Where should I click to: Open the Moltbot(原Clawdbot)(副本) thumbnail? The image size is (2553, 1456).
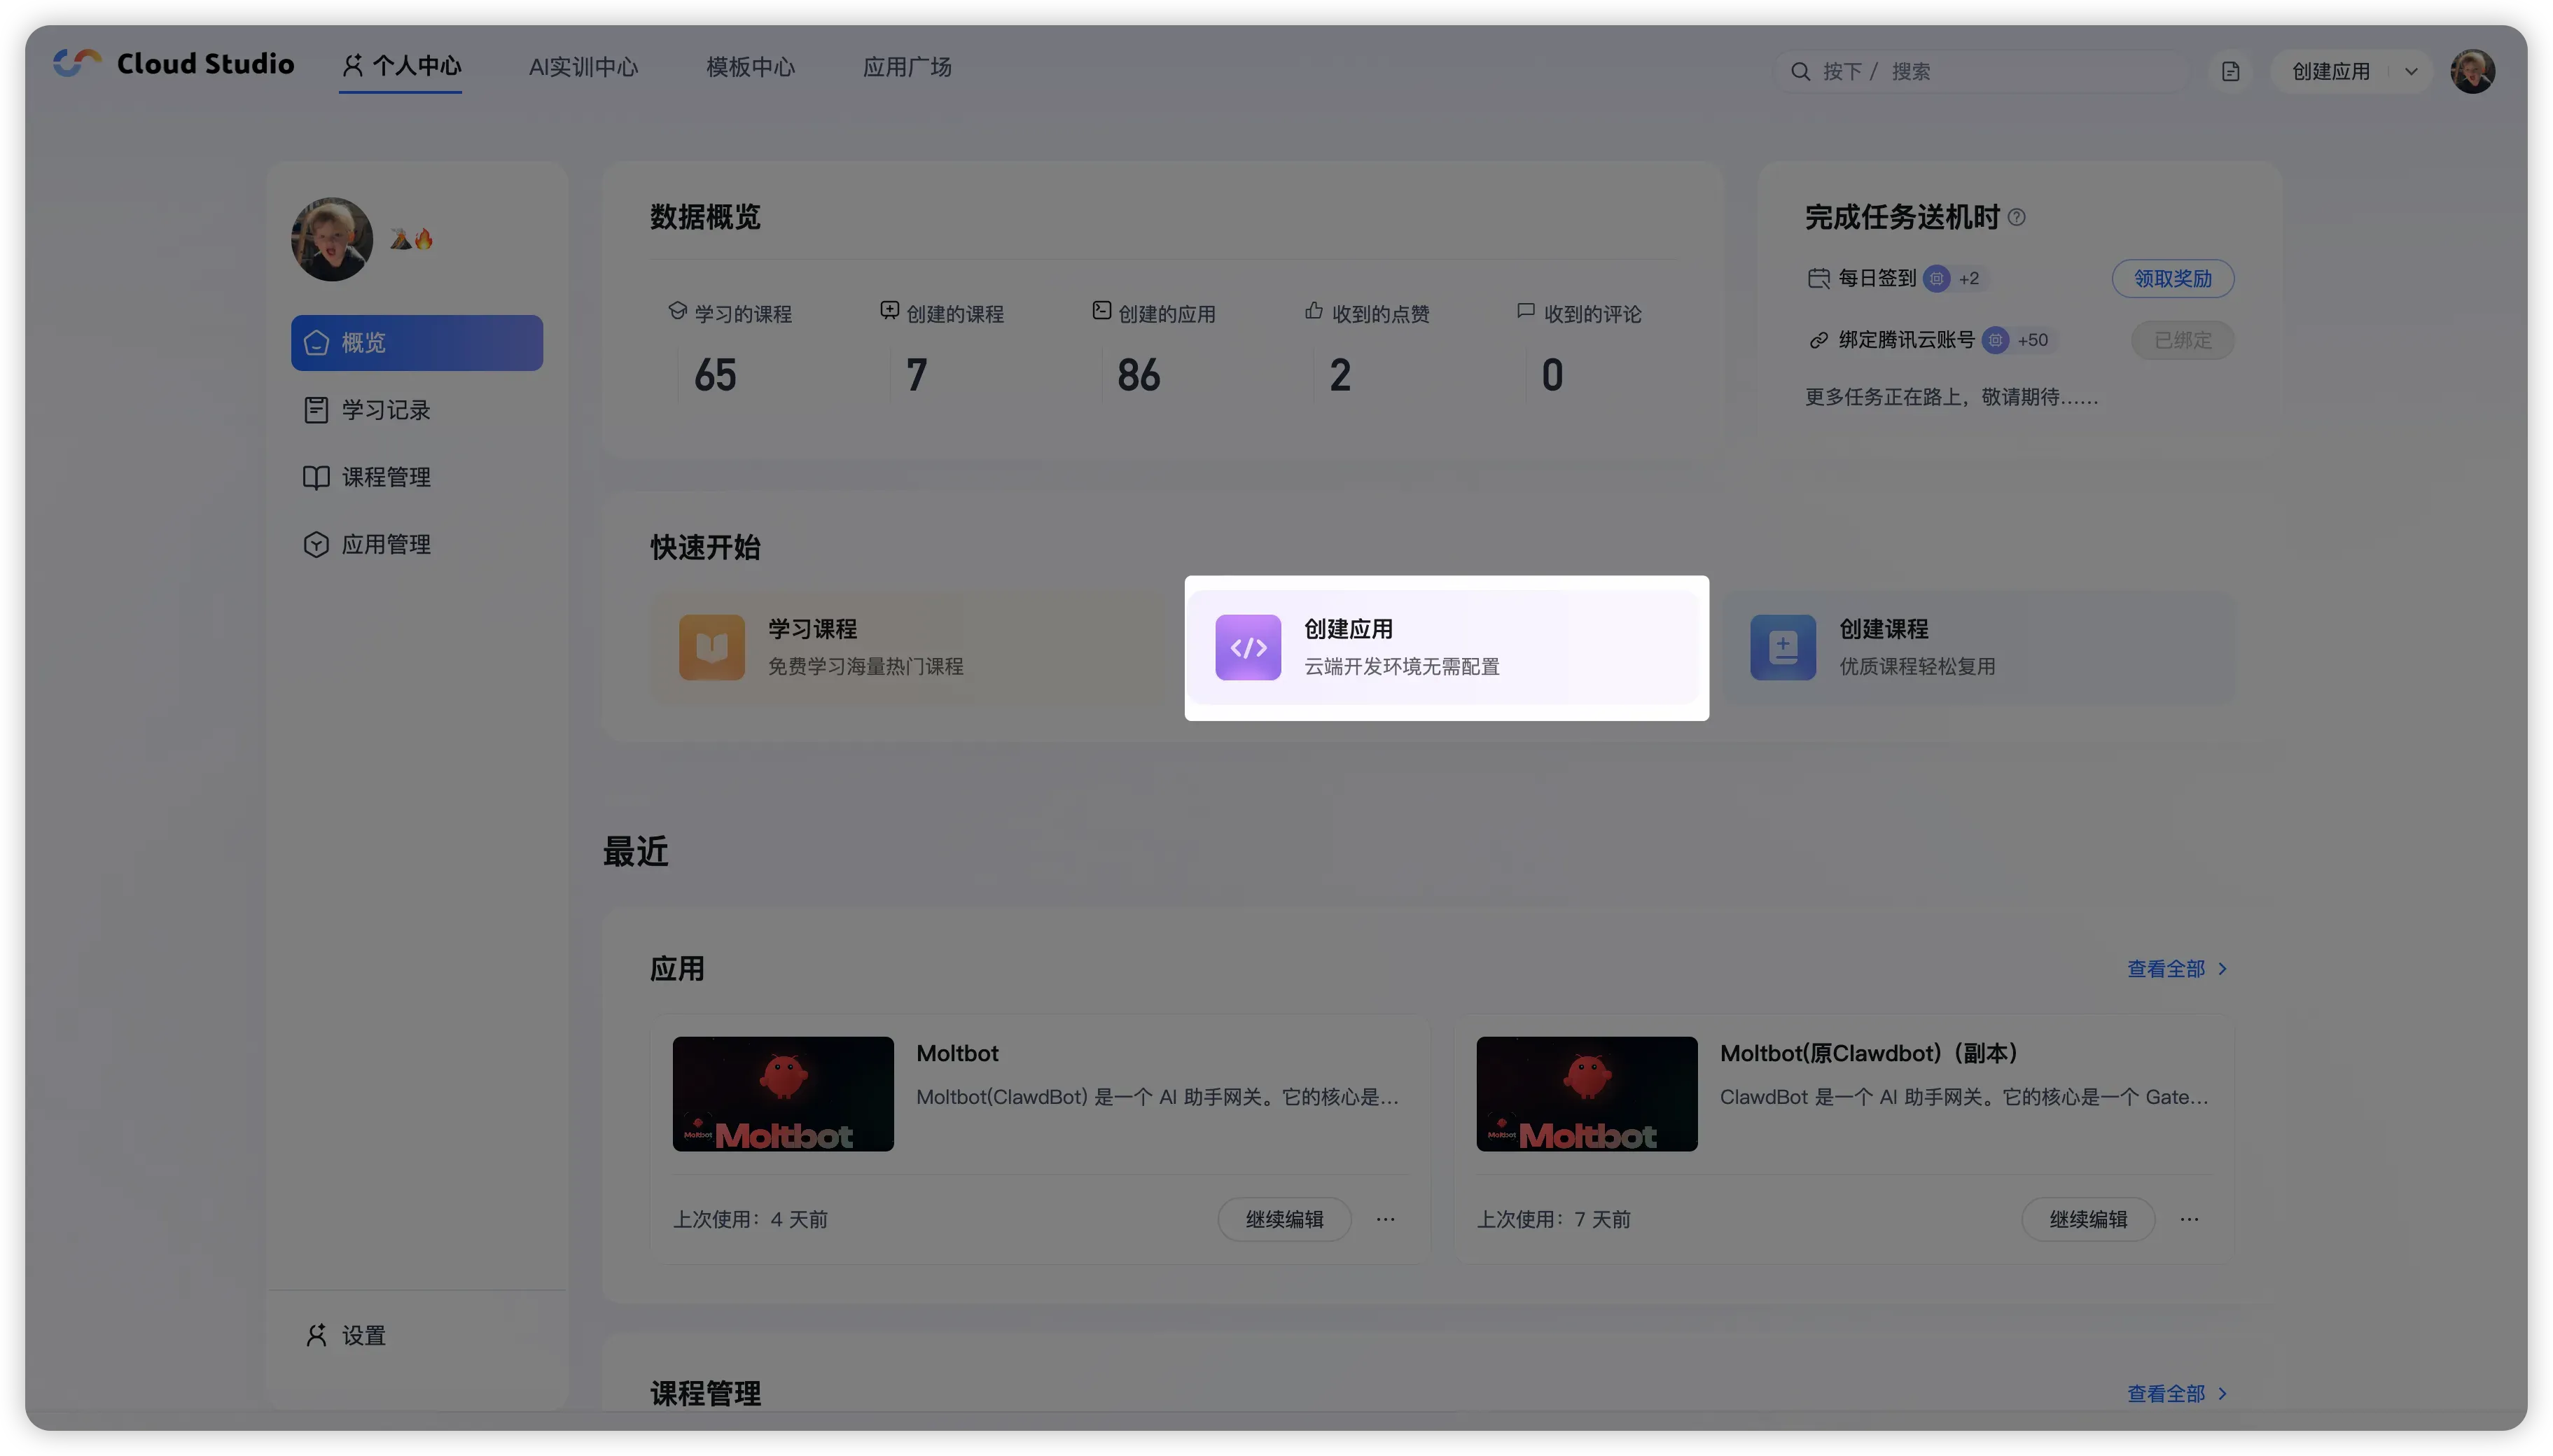[1587, 1094]
